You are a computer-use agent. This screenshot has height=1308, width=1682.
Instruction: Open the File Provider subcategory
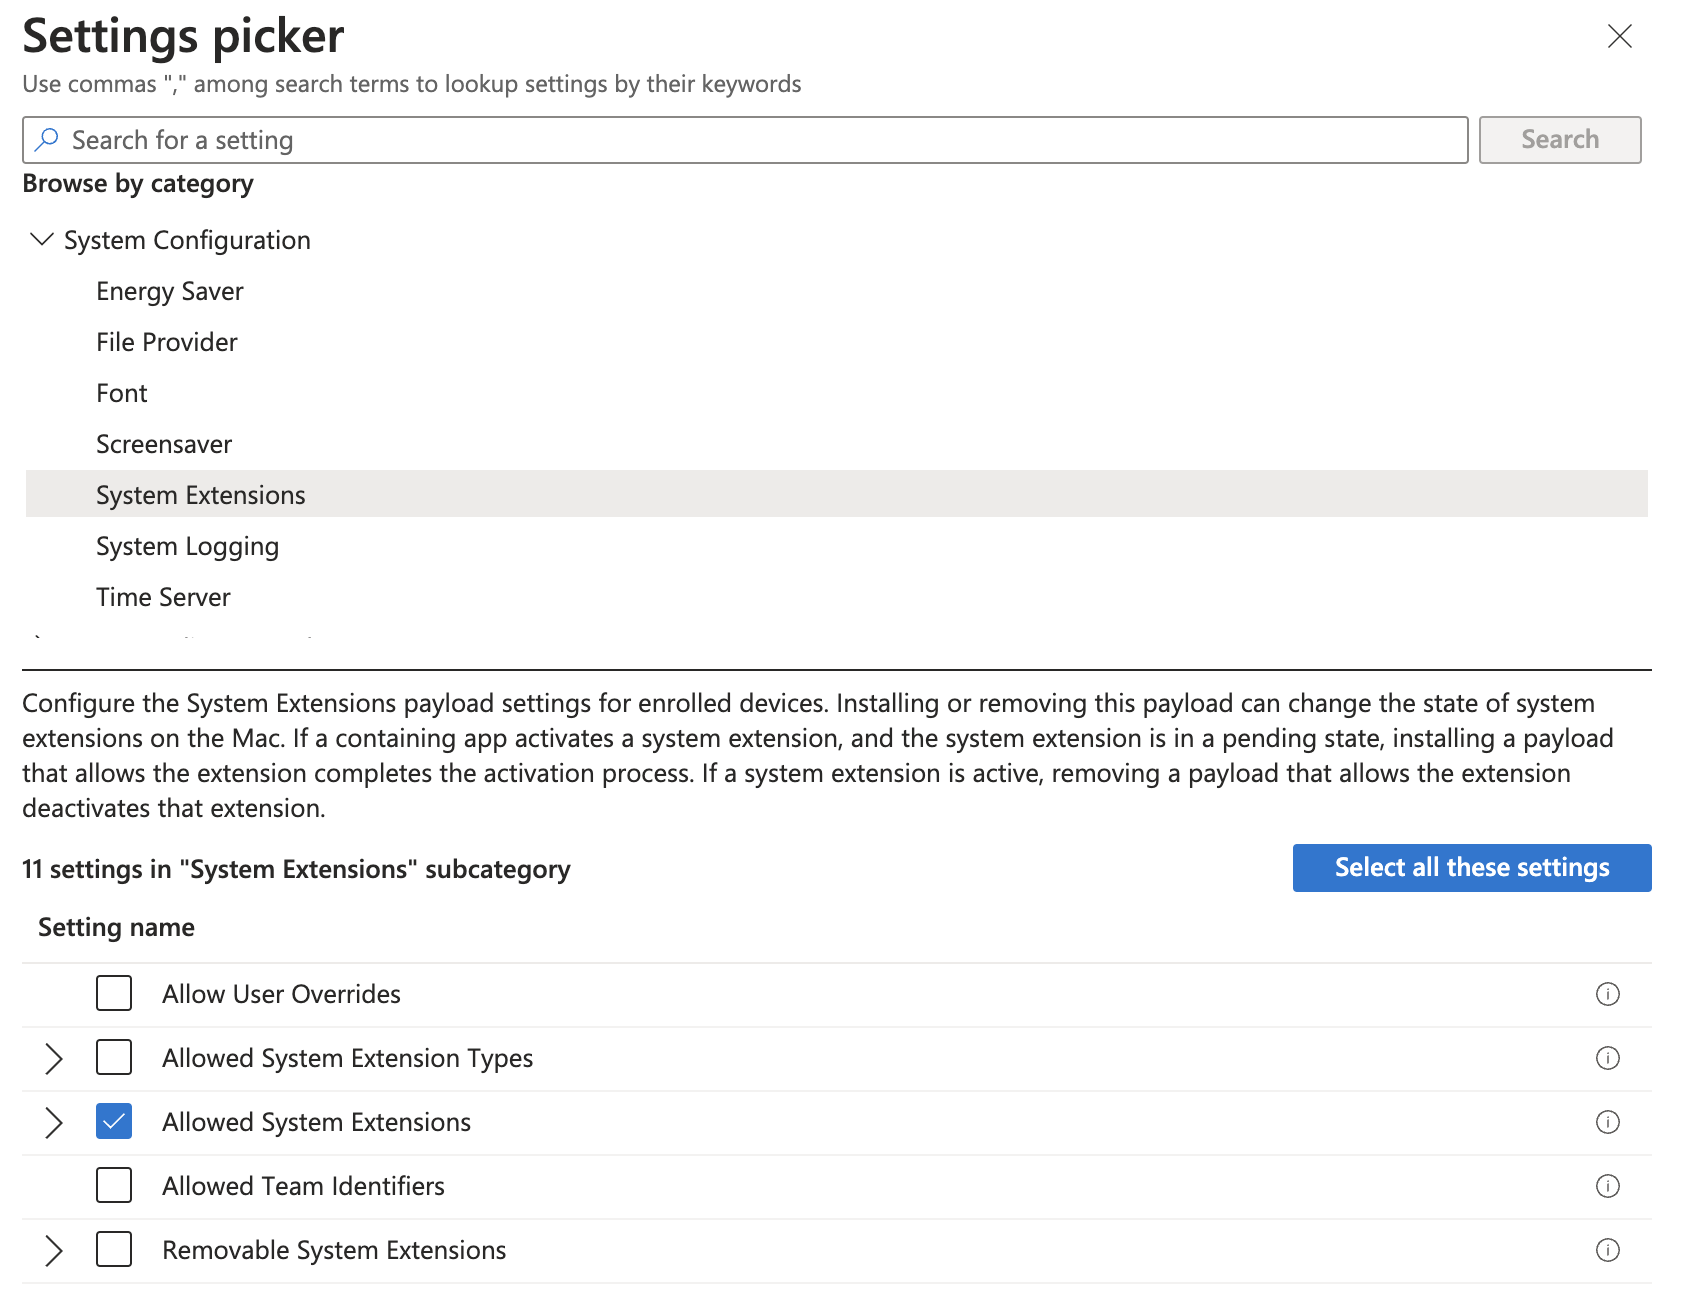point(167,343)
